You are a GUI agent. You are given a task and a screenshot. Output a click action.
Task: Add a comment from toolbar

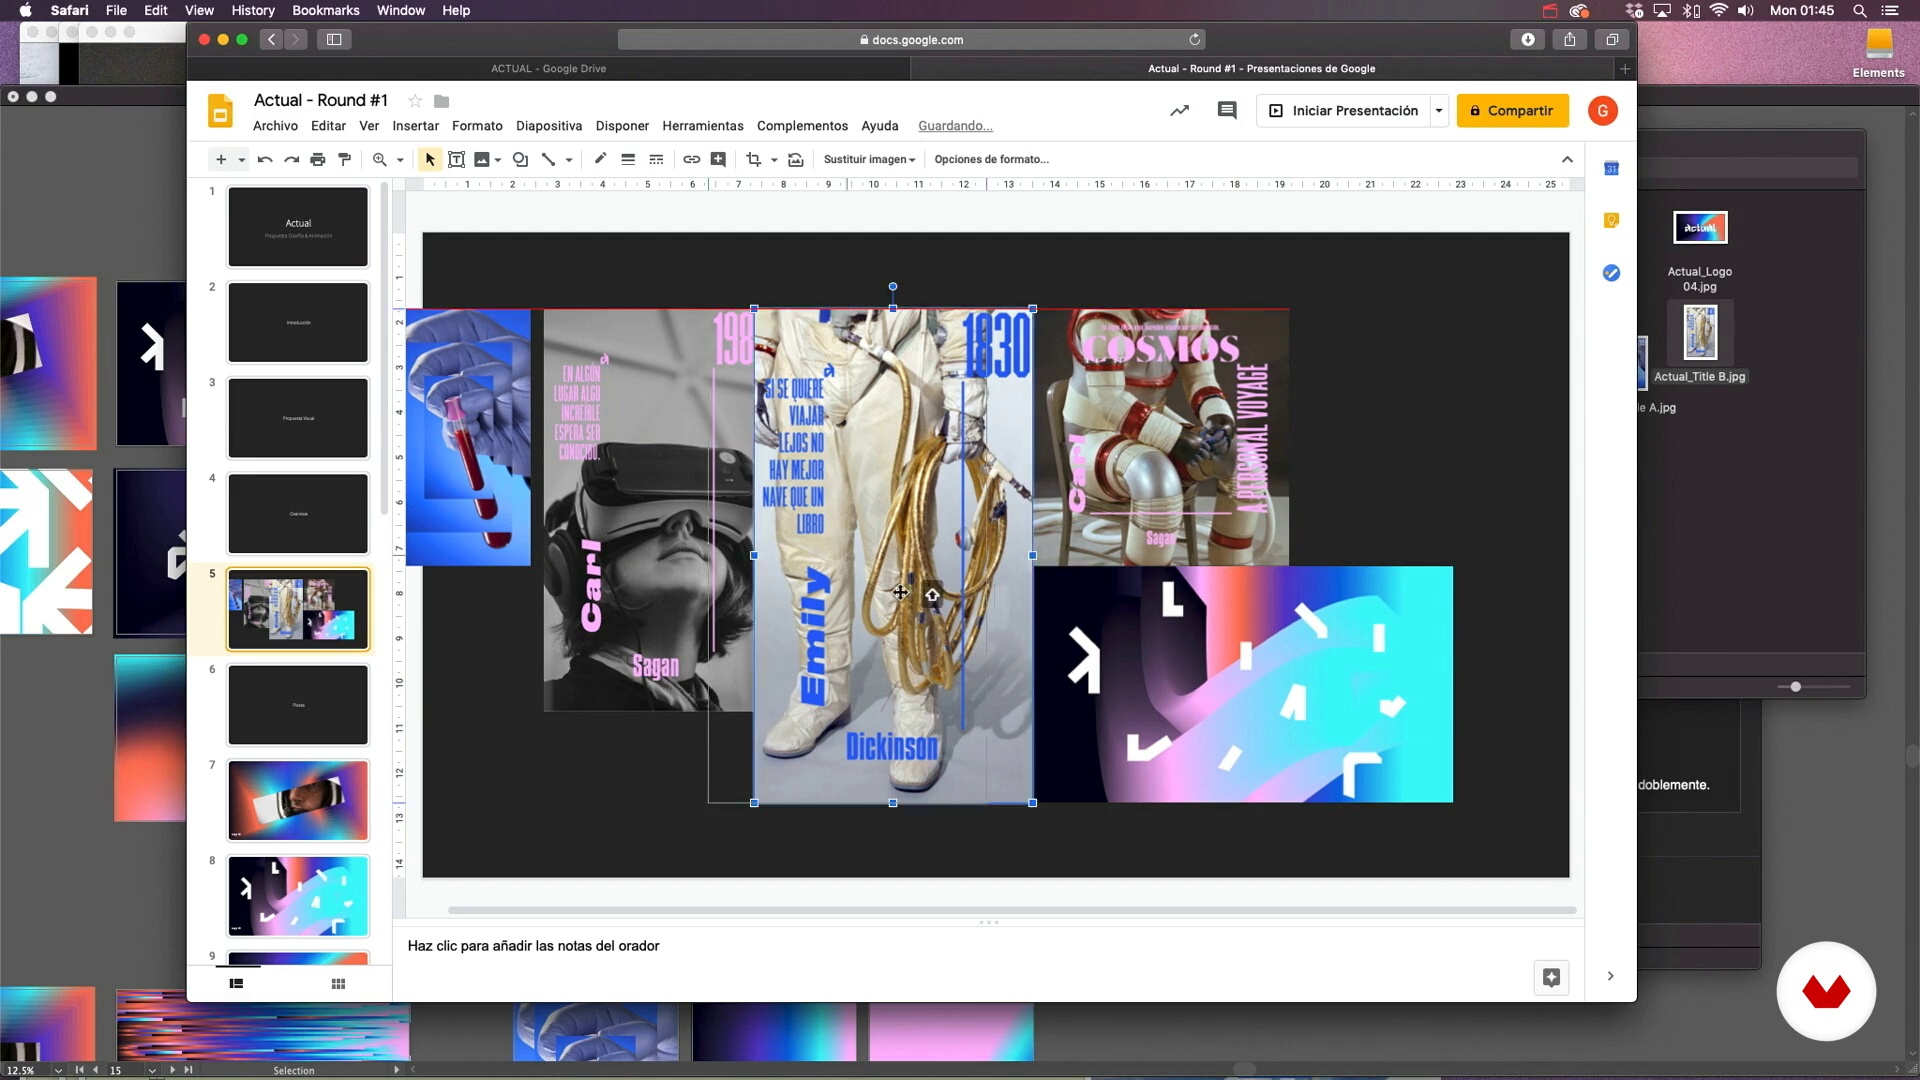coord(718,159)
